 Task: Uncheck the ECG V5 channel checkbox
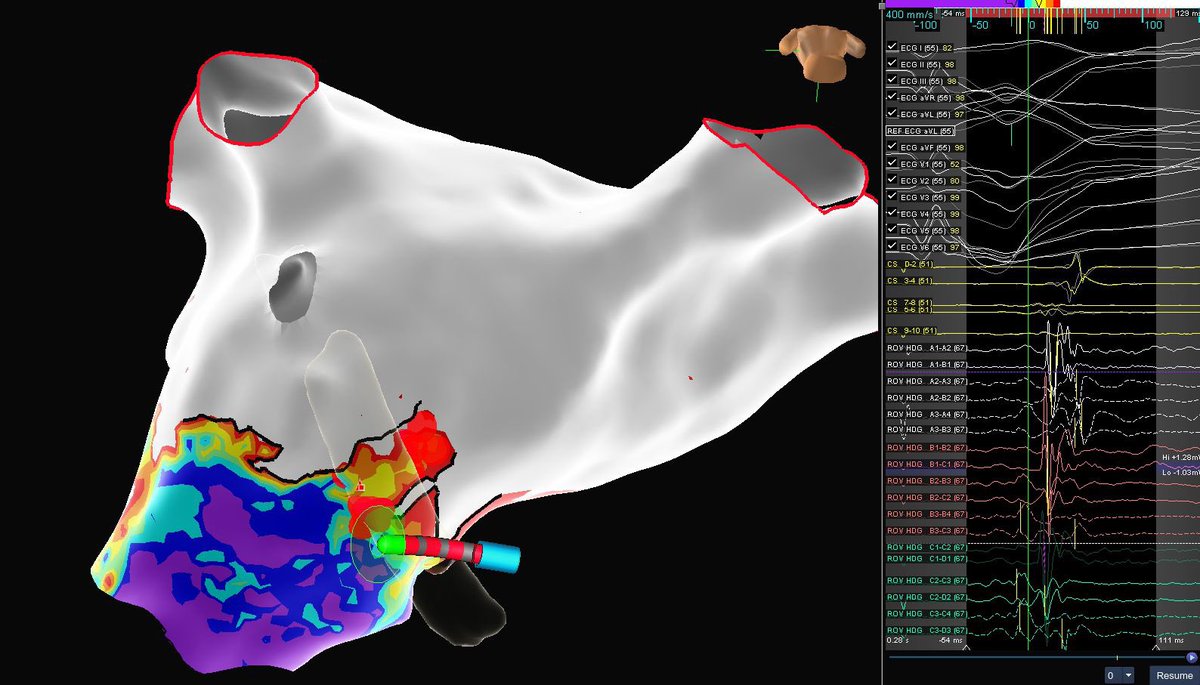(x=893, y=230)
